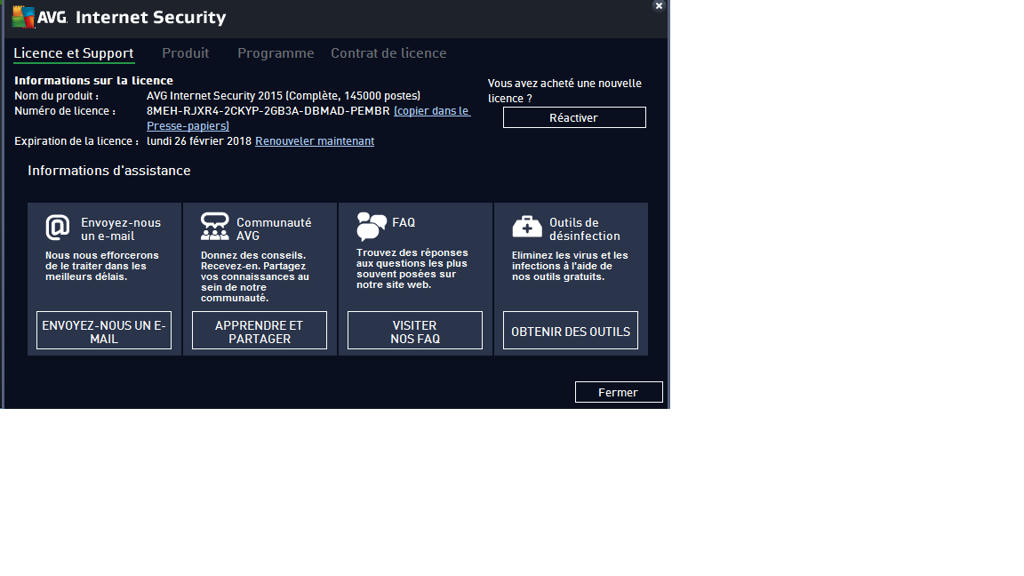This screenshot has height=576, width=1024.
Task: Click the Internet Security window title
Action: click(151, 17)
